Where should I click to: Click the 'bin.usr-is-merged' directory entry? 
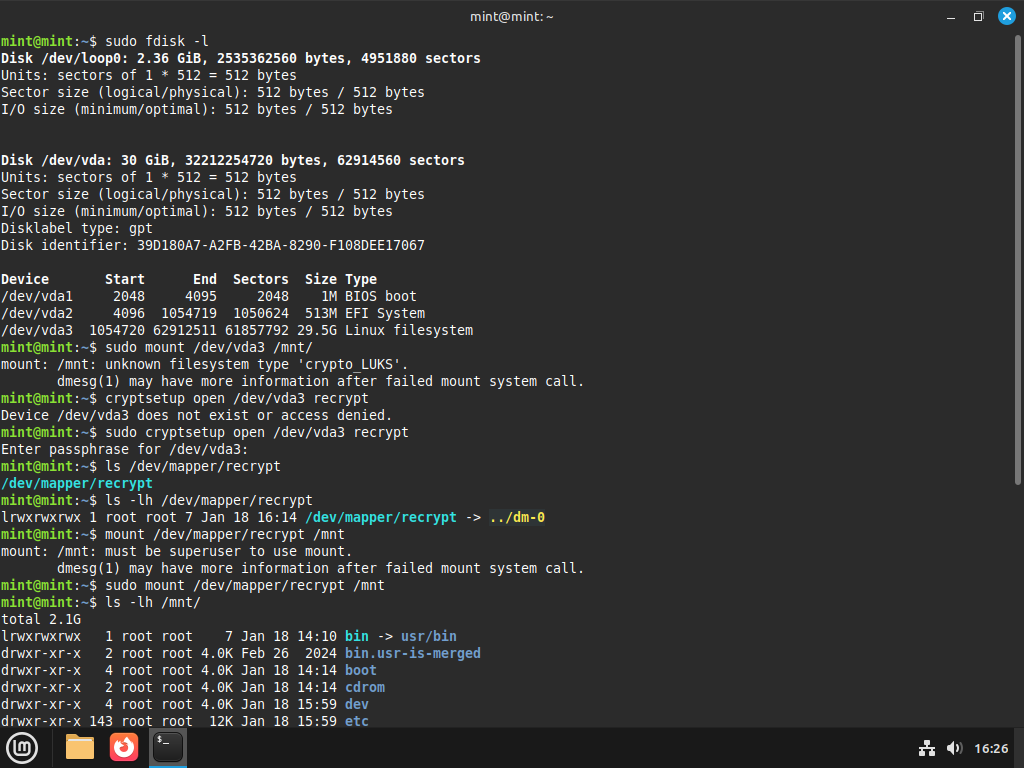point(412,653)
